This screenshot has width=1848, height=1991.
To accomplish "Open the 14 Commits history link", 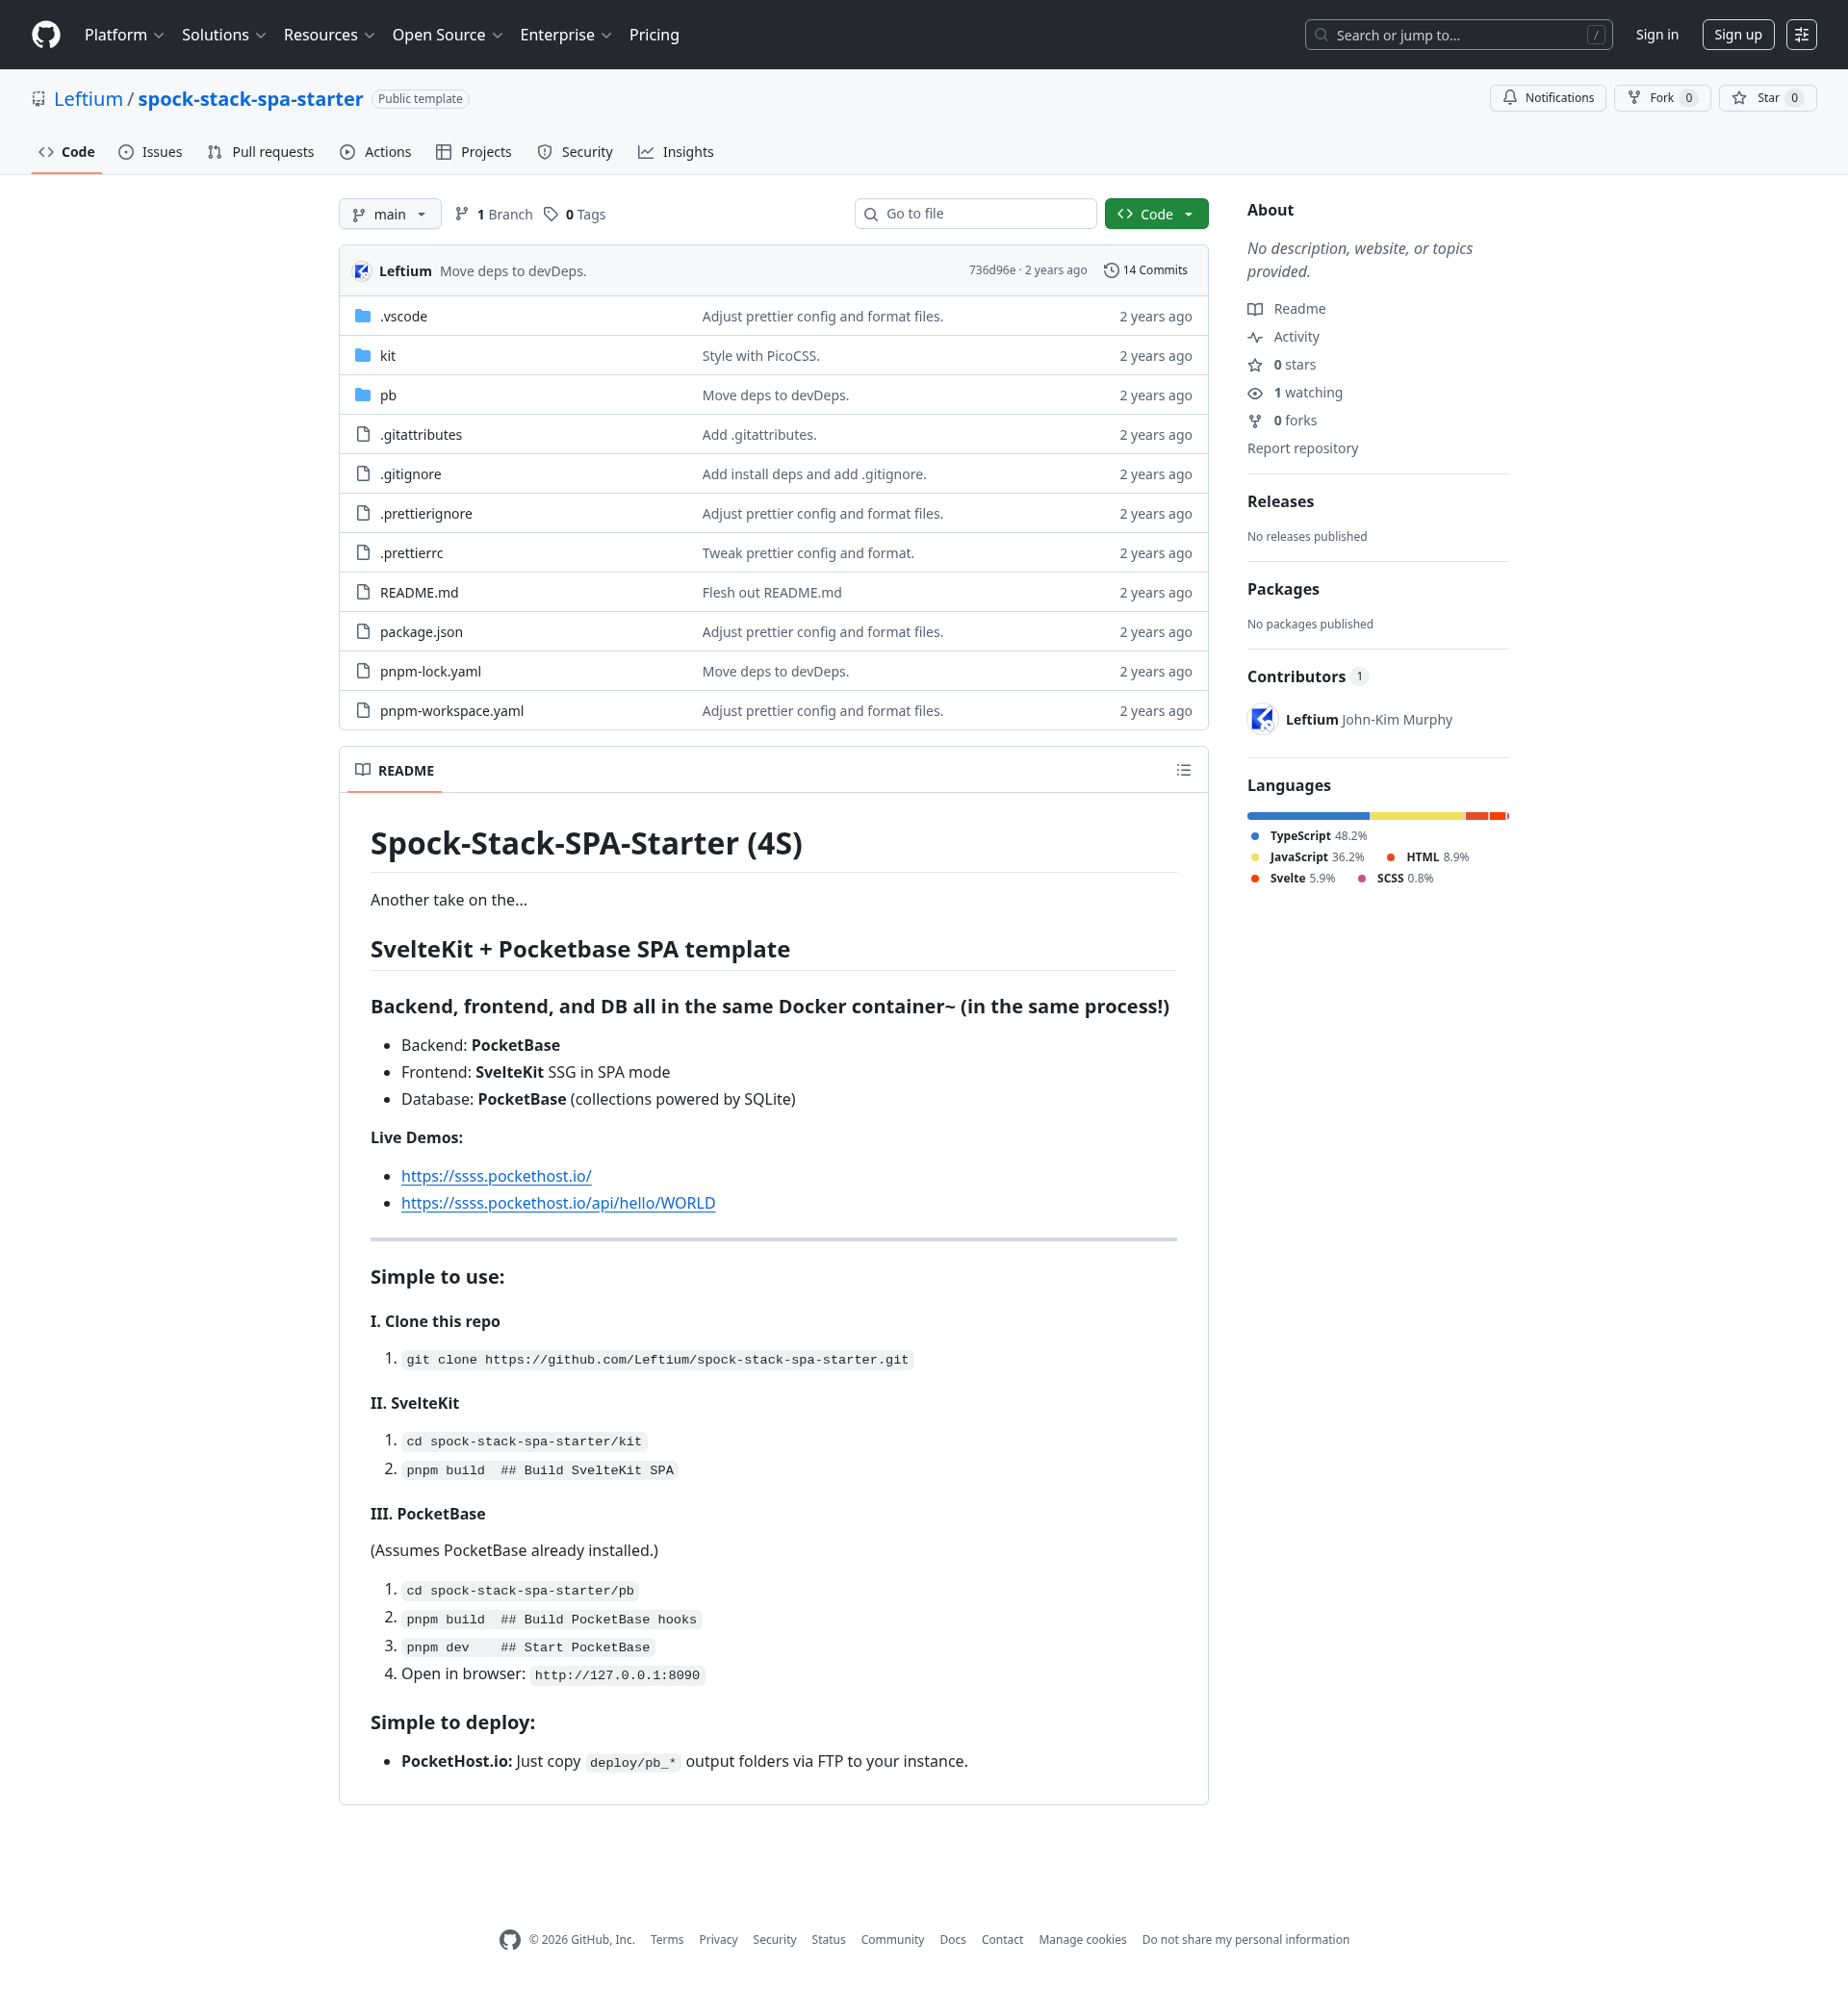I will click(x=1146, y=270).
